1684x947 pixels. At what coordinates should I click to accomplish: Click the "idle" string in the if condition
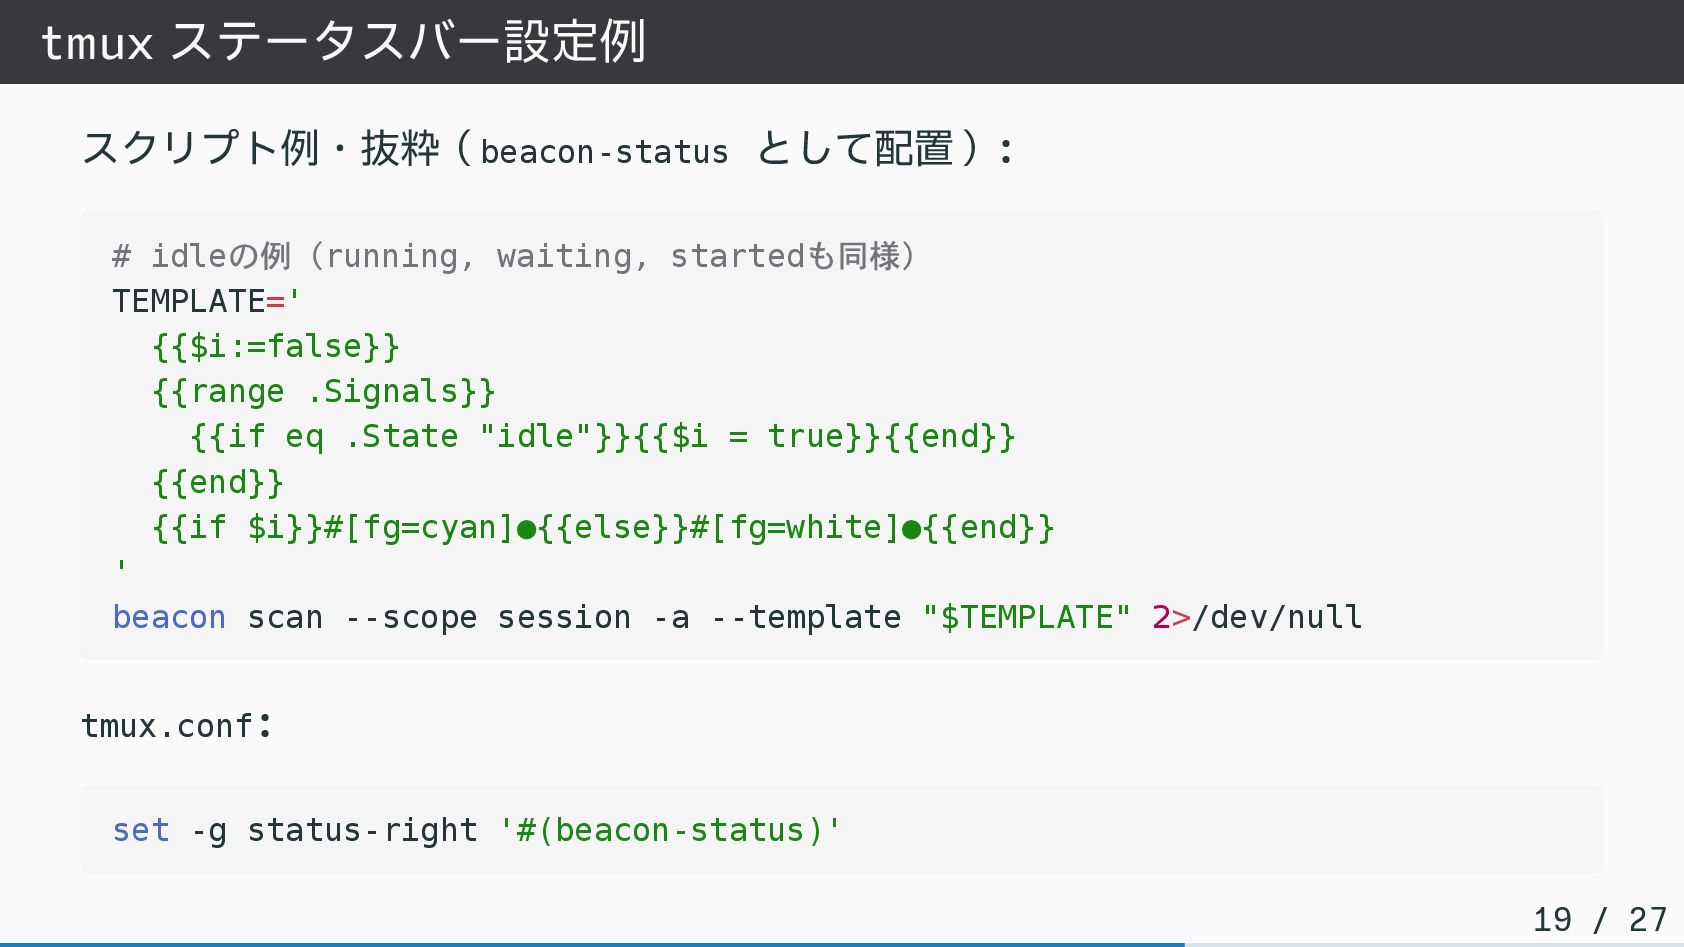[x=536, y=436]
